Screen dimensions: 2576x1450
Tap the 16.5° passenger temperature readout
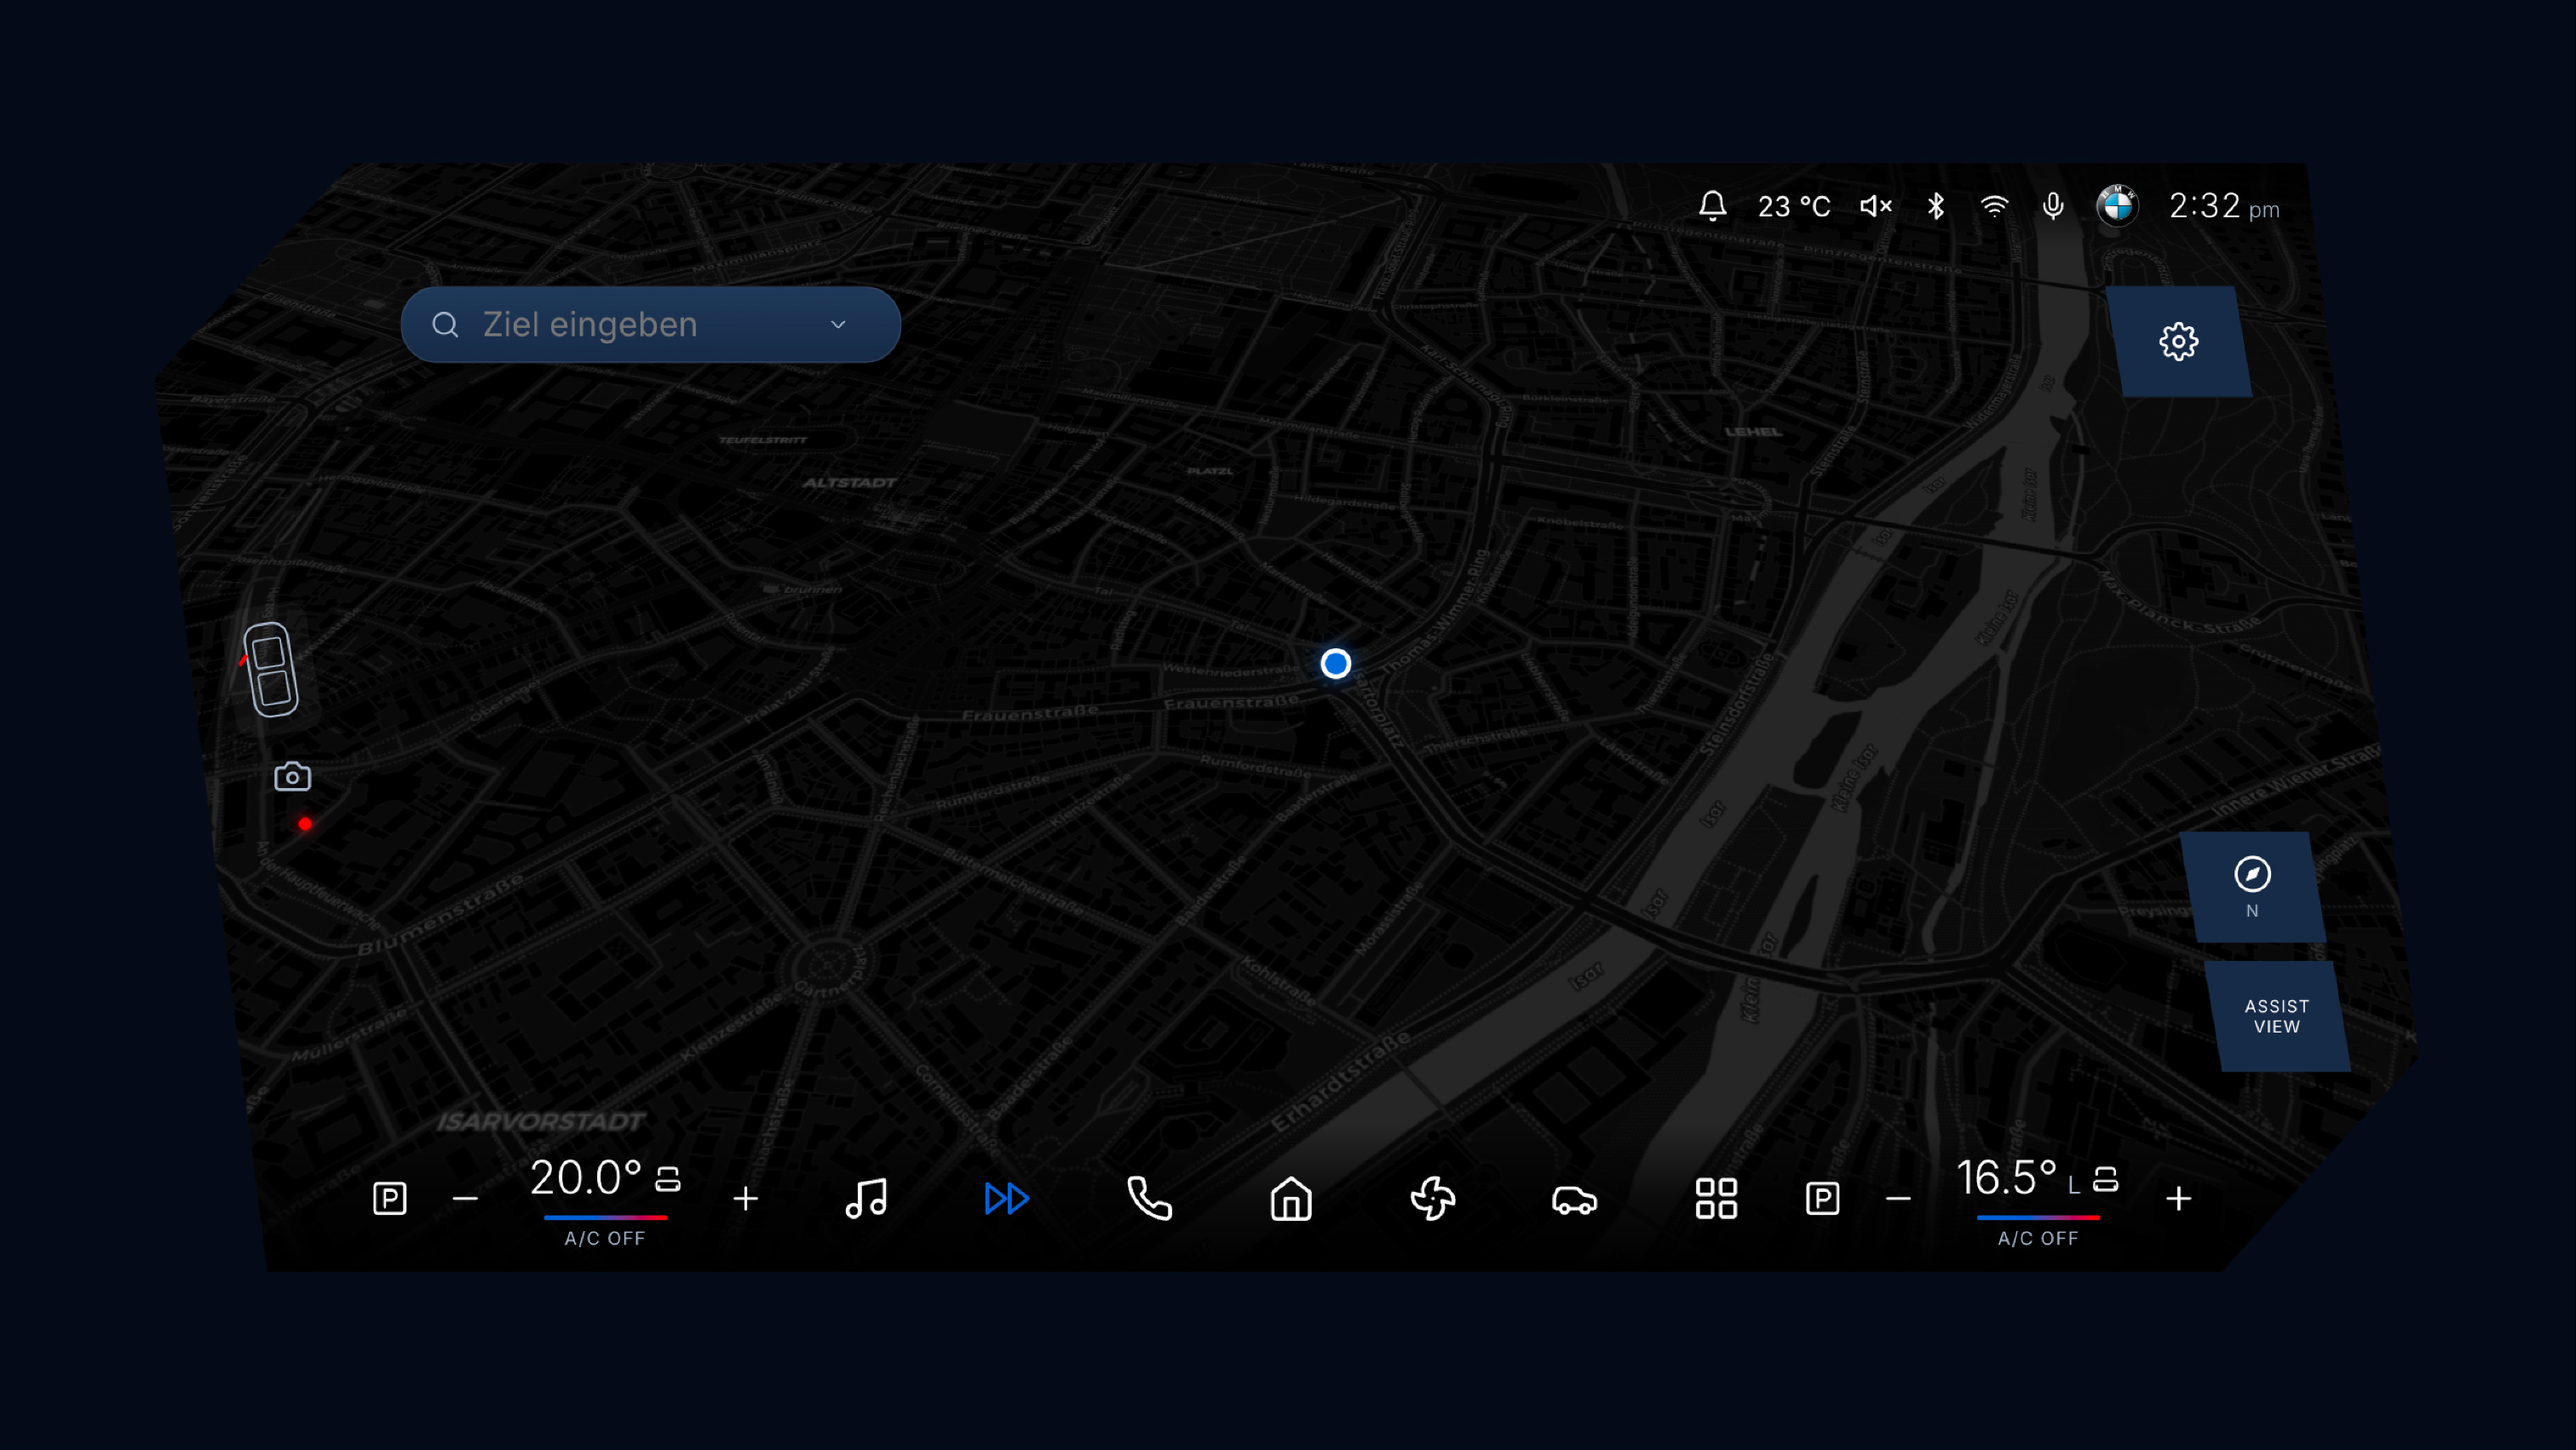(2006, 1178)
